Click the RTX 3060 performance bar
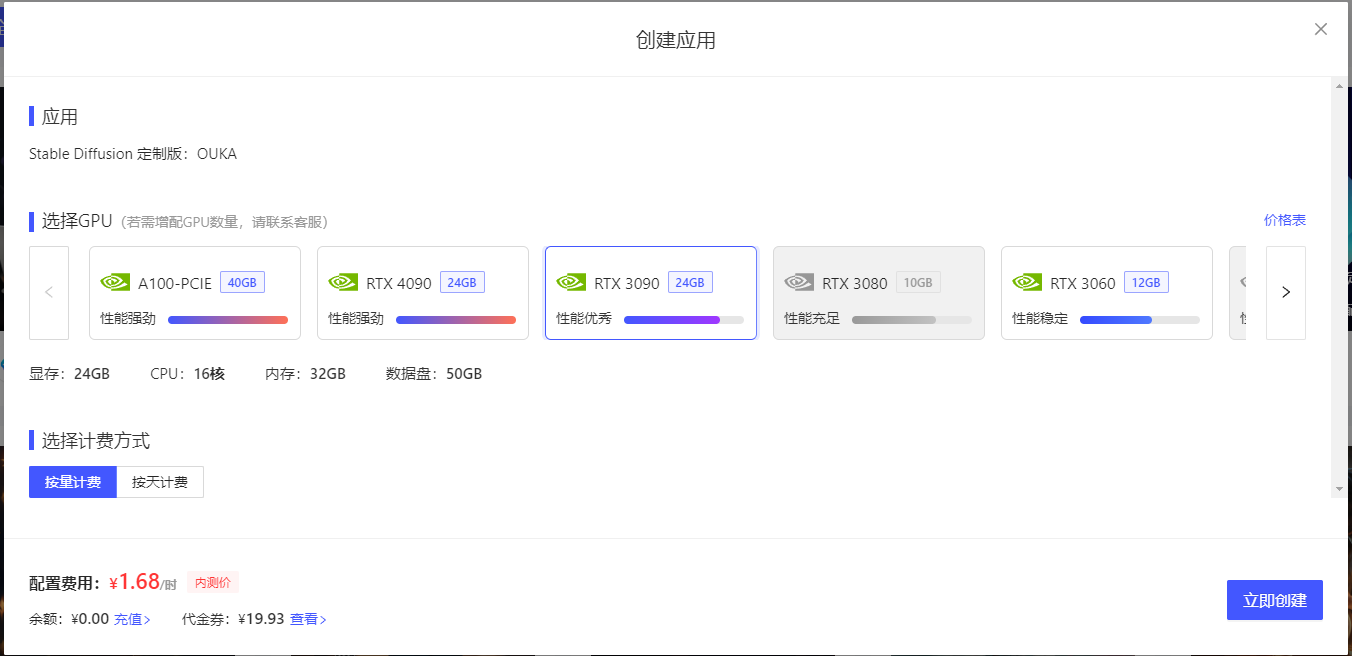1352x656 pixels. click(x=1140, y=320)
